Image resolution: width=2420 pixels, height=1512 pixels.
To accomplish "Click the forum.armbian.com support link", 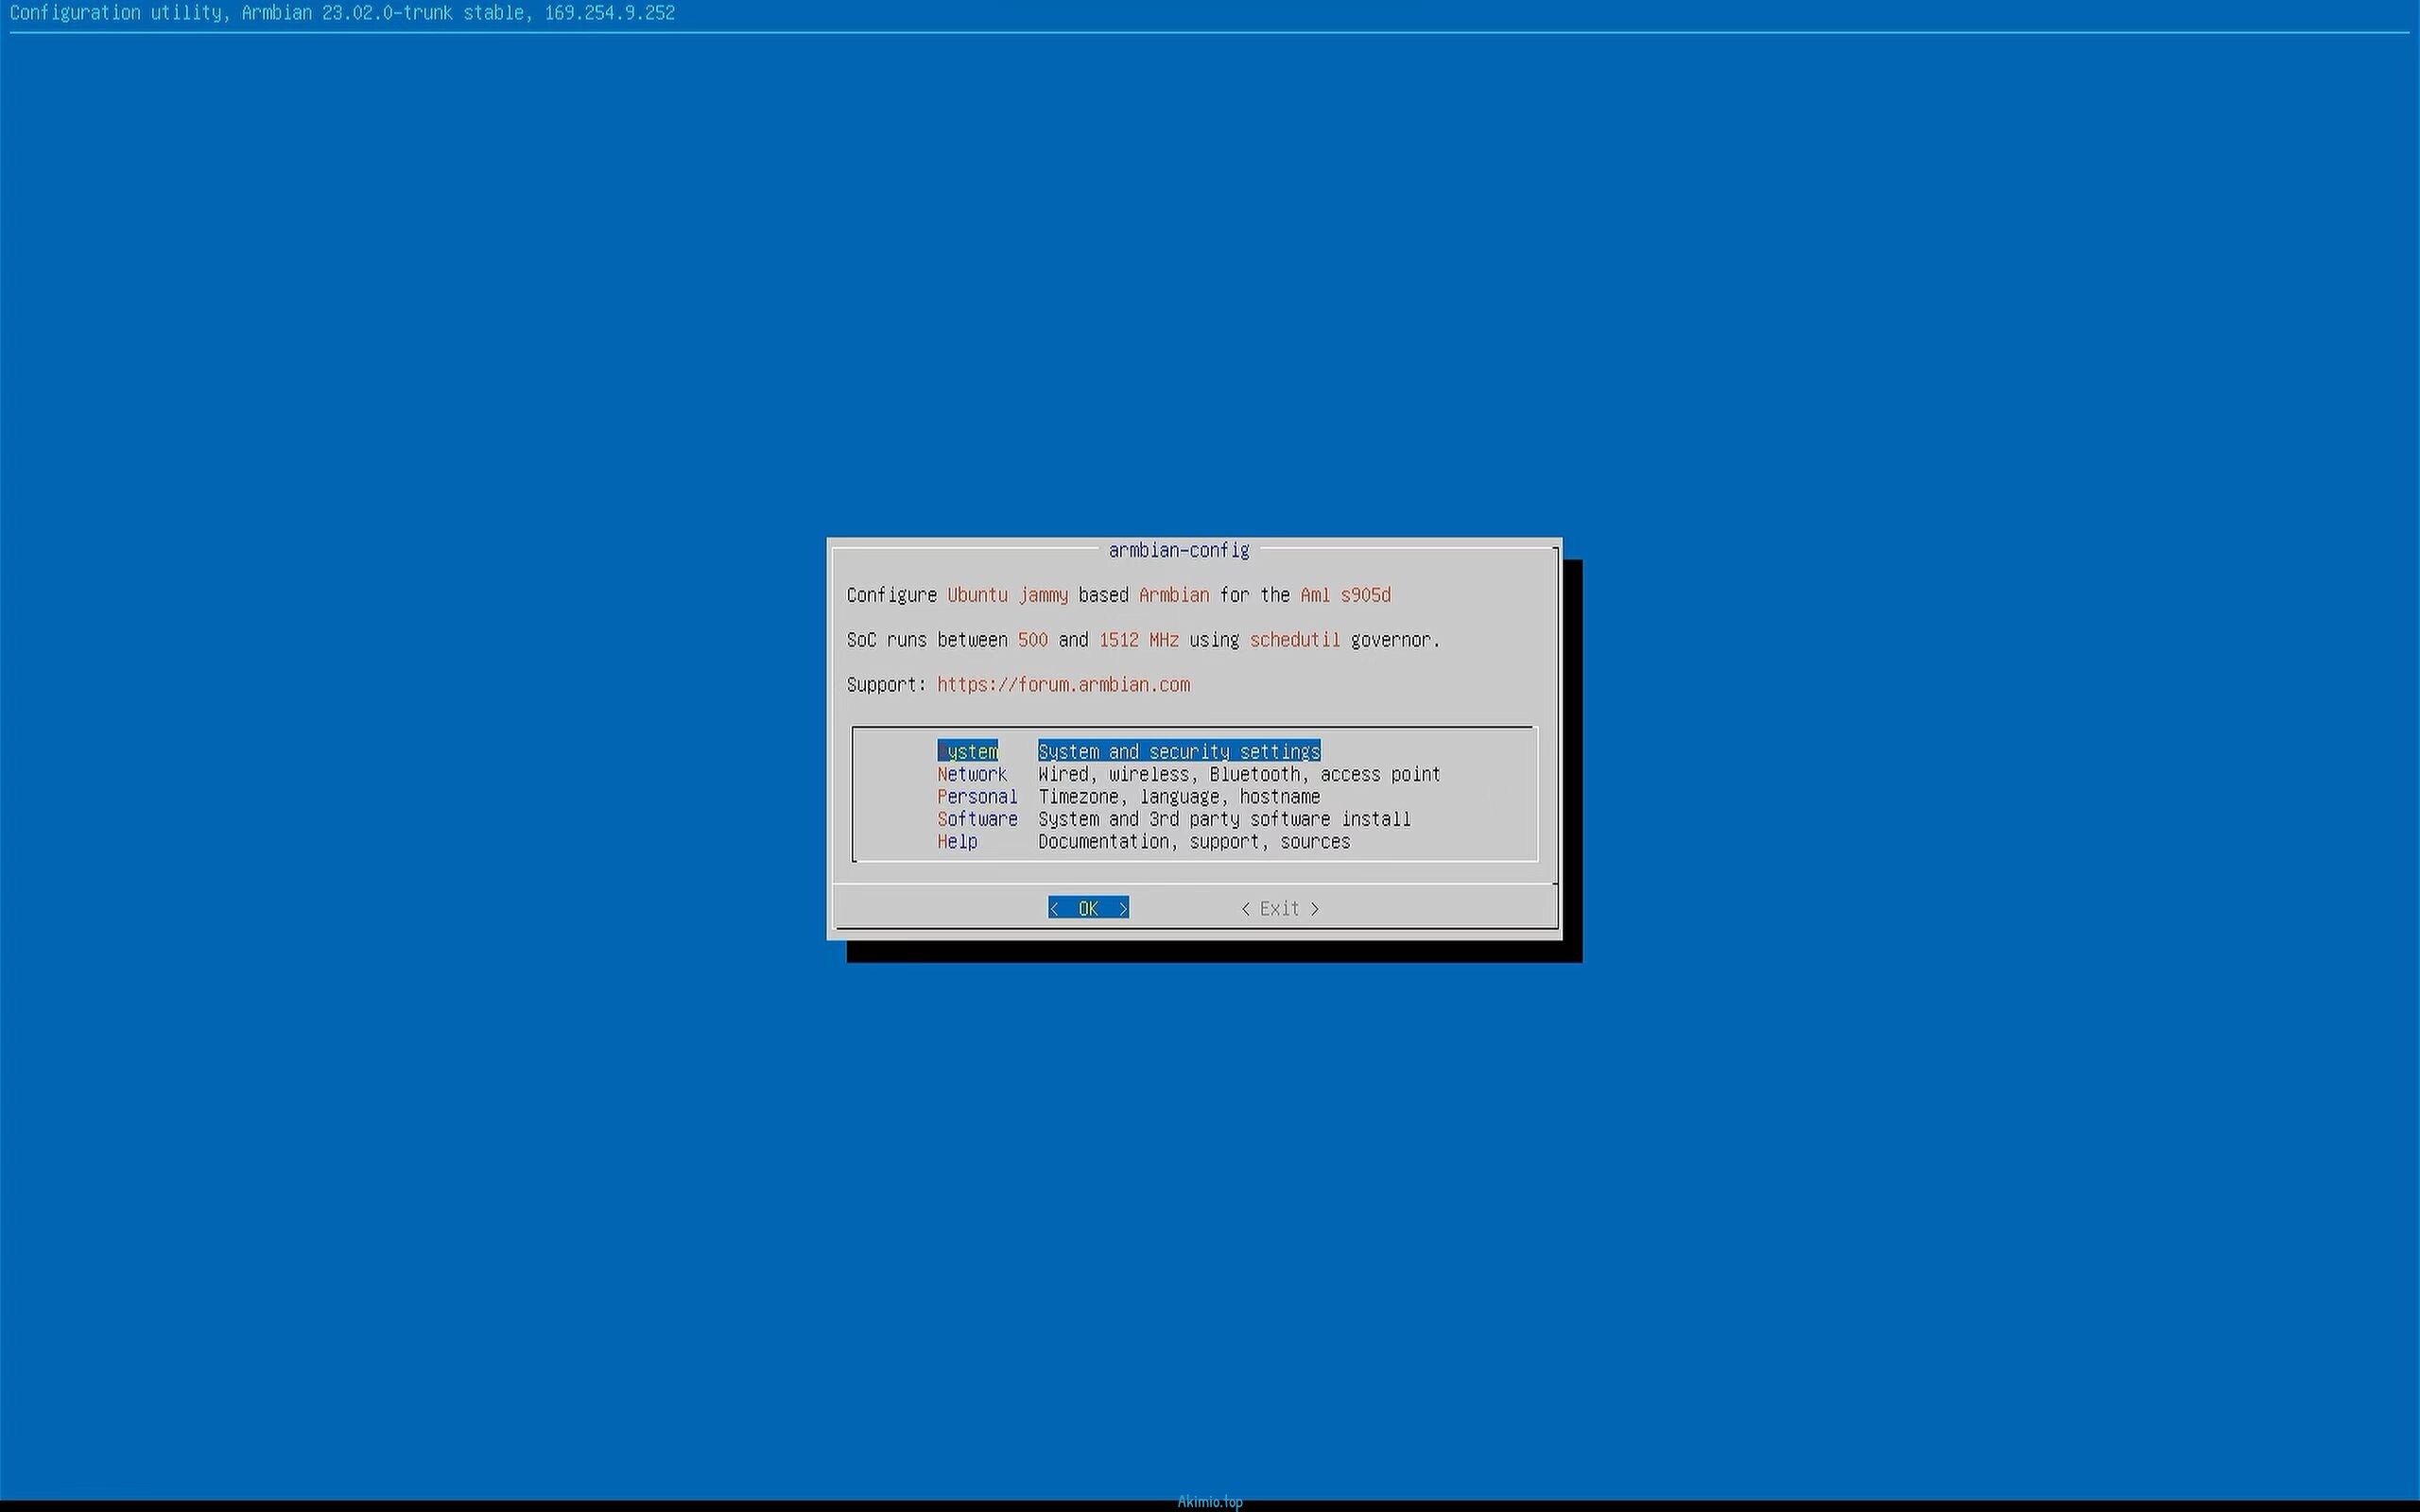I will coord(1063,685).
